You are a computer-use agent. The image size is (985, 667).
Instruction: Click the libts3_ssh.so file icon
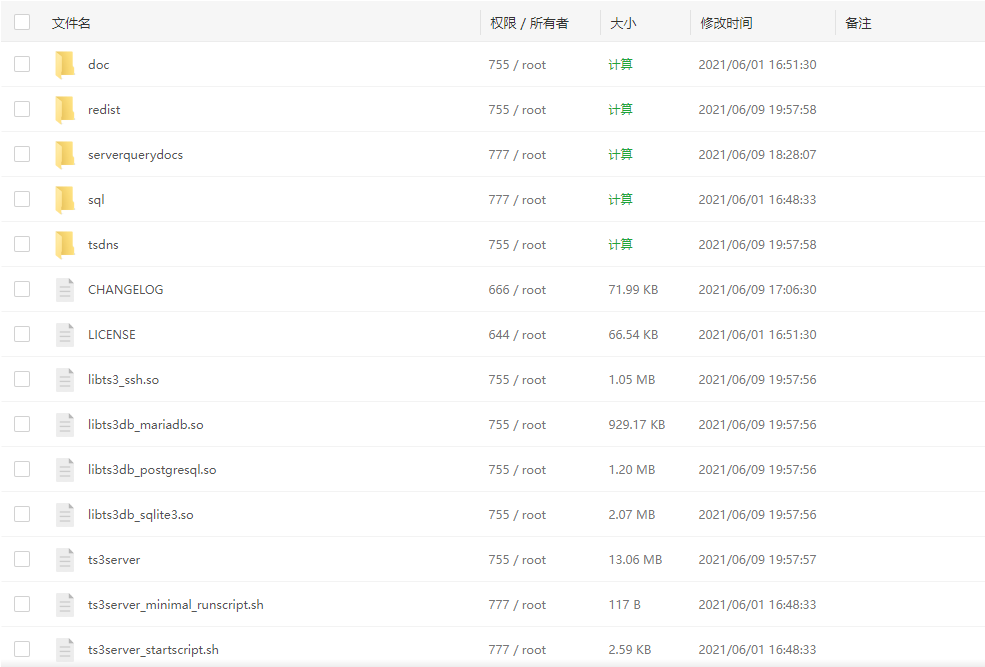pos(65,380)
